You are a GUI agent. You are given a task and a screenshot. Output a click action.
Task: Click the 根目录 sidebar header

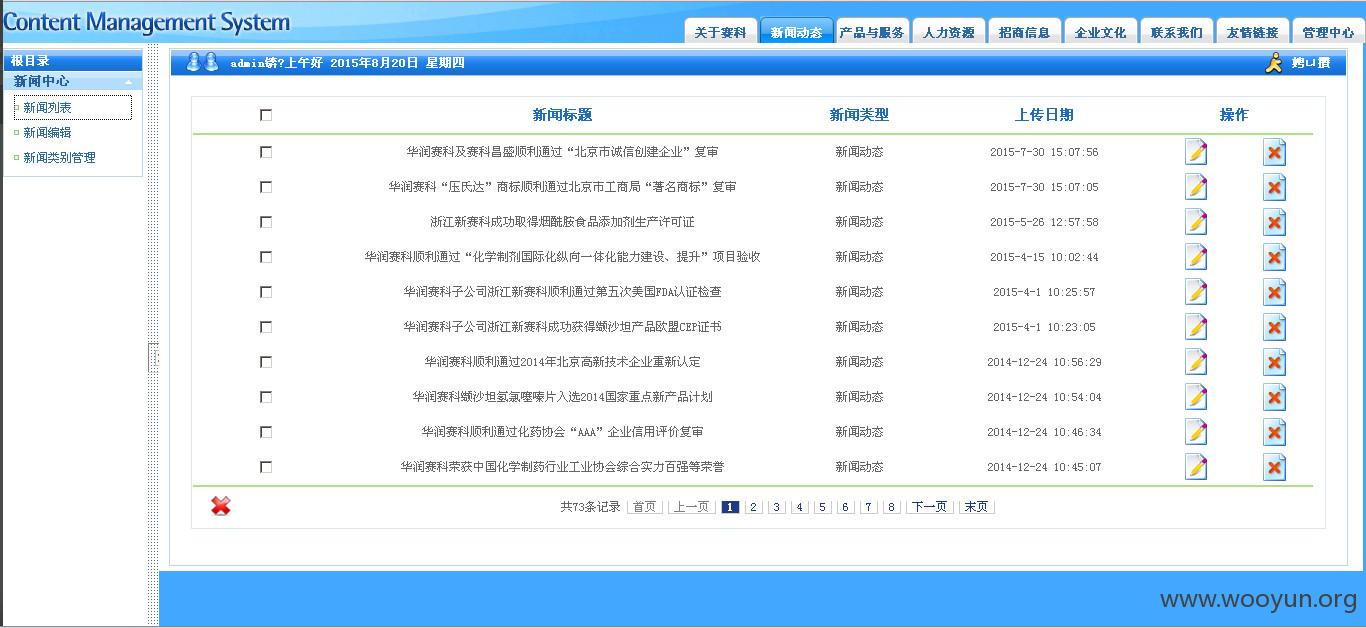click(x=72, y=61)
